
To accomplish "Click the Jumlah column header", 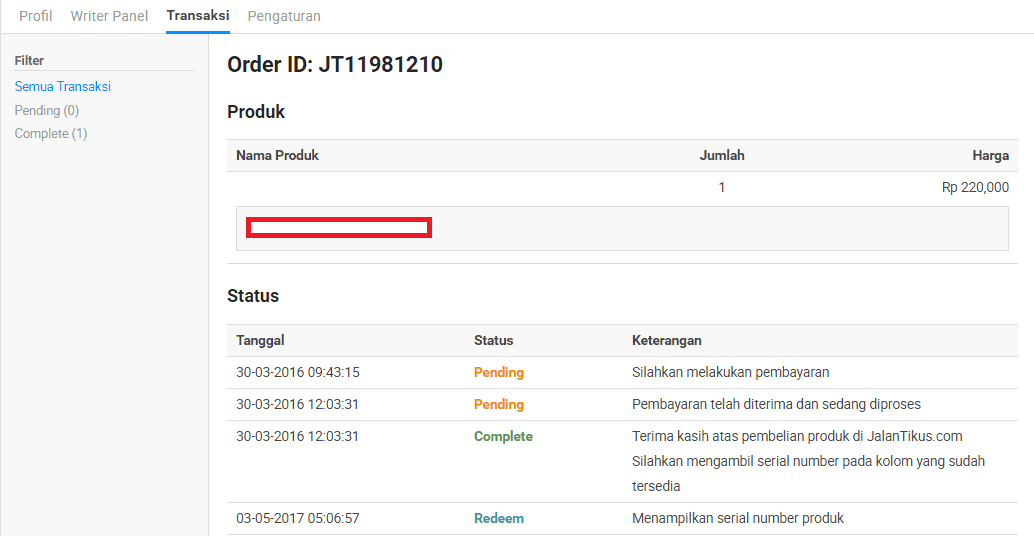I will pos(721,156).
